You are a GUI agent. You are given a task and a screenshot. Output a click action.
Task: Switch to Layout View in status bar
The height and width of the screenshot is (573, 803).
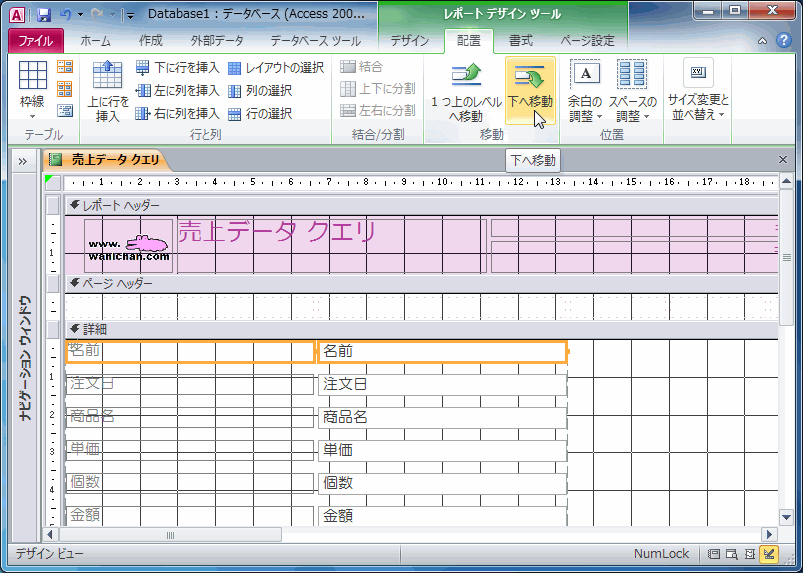pyautogui.click(x=750, y=554)
